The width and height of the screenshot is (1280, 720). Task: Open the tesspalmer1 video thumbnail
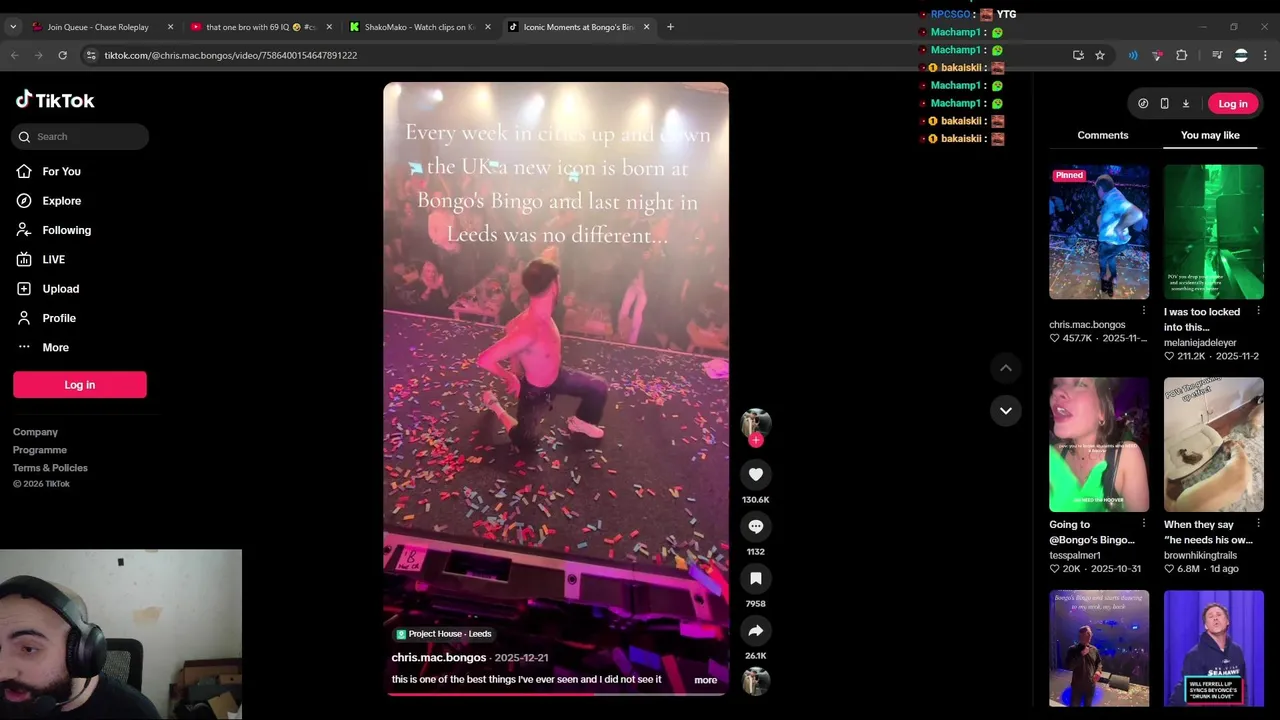1099,445
